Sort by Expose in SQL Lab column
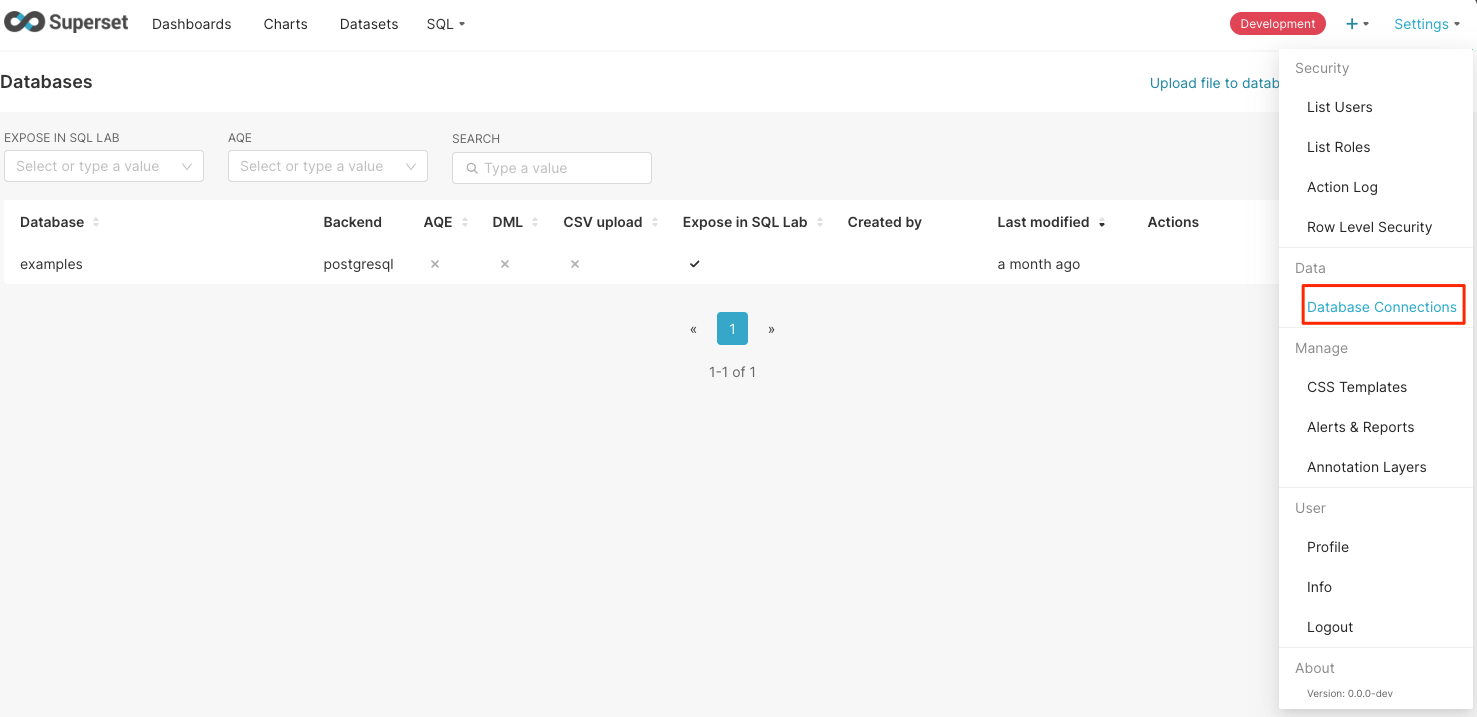This screenshot has width=1477, height=717. tap(820, 222)
